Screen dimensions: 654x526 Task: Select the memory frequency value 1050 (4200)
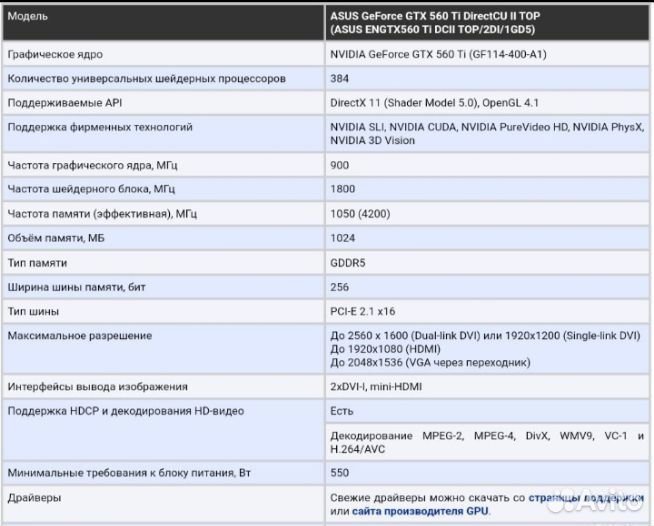click(x=360, y=214)
